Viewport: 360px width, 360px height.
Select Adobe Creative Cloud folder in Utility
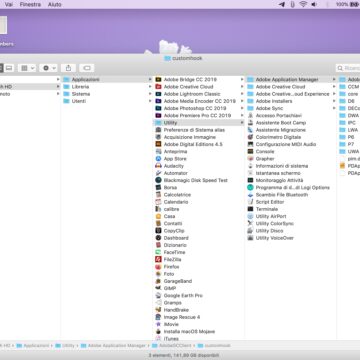point(291,87)
